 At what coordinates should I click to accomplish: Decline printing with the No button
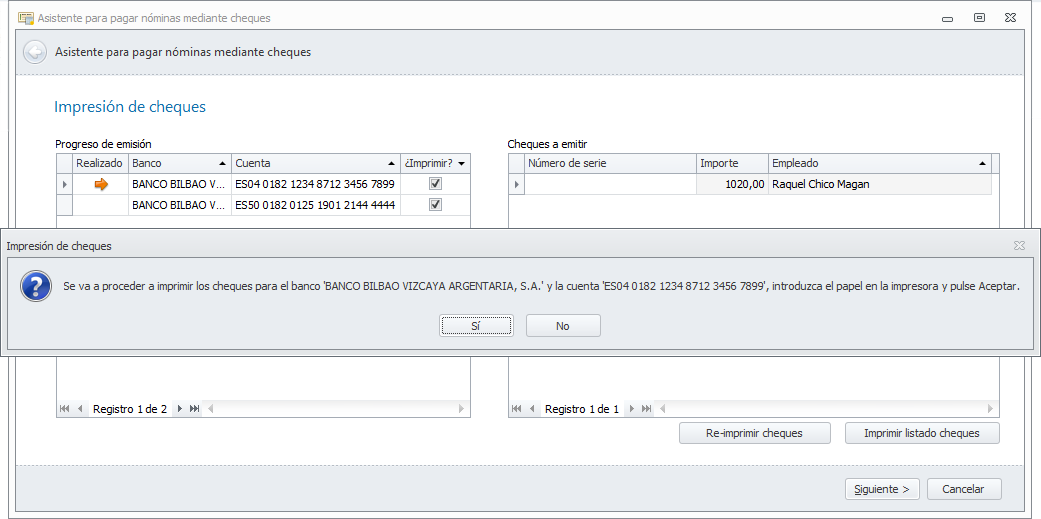[563, 326]
